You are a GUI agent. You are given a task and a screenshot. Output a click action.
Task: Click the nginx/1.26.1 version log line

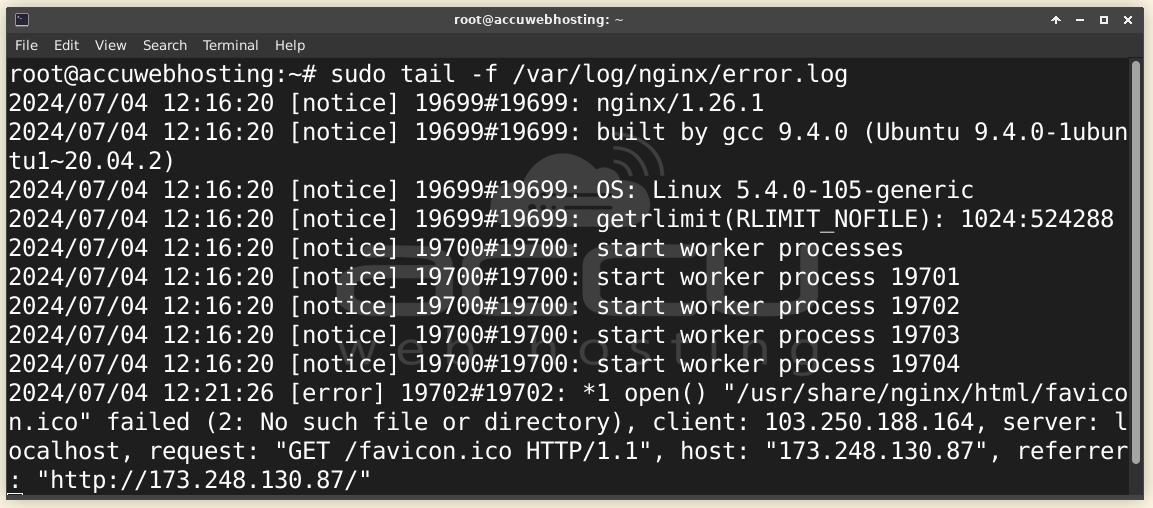(x=386, y=104)
